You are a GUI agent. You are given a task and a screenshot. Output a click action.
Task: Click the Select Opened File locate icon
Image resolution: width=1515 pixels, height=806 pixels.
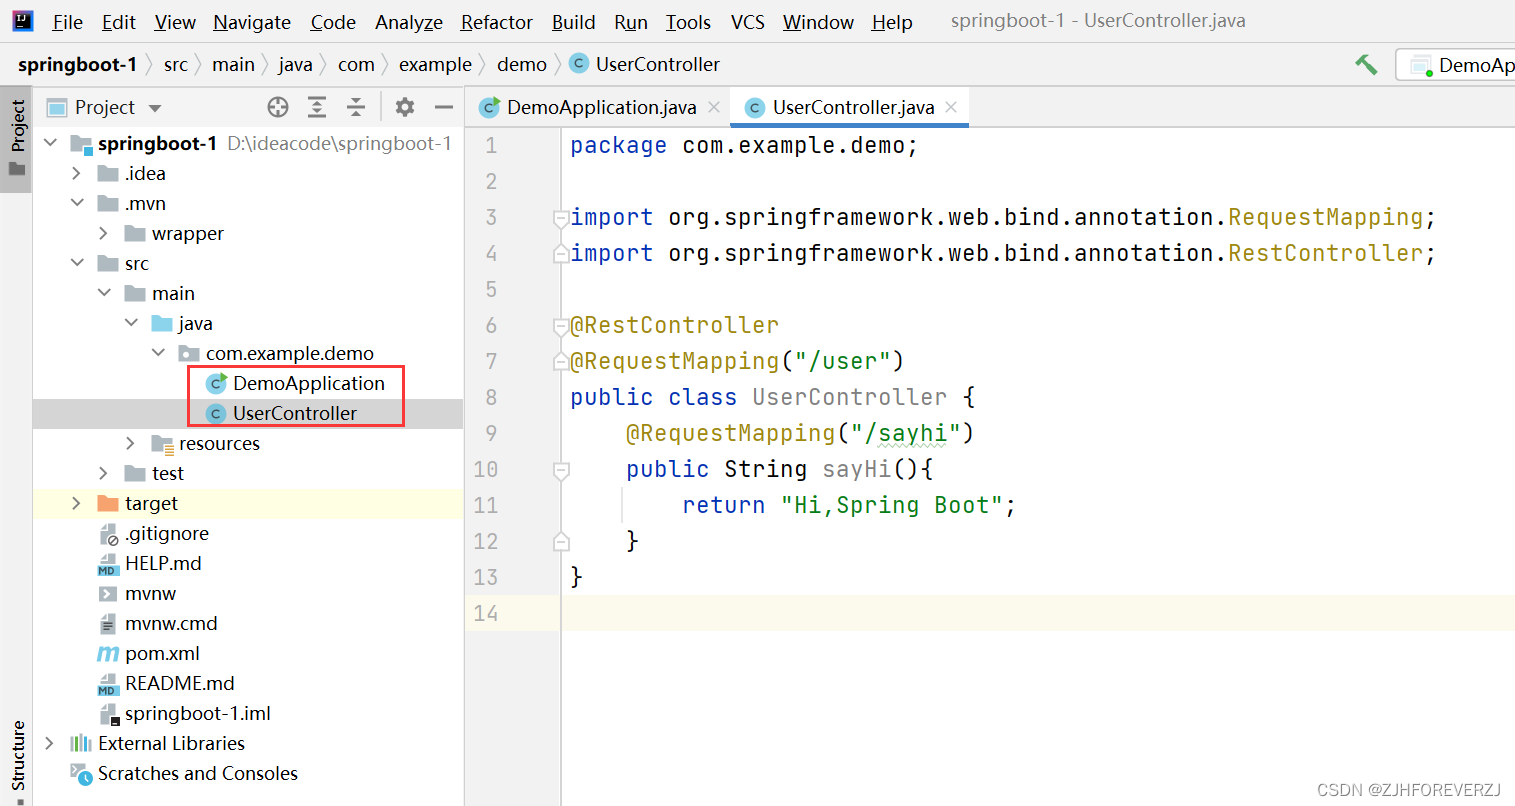tap(278, 107)
